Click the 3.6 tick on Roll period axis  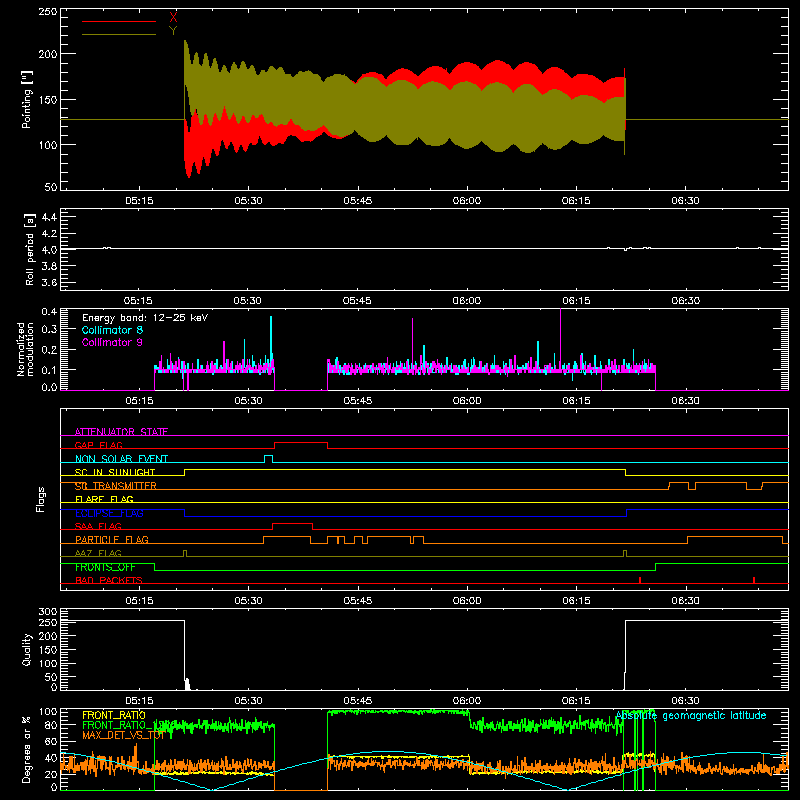(x=49, y=282)
